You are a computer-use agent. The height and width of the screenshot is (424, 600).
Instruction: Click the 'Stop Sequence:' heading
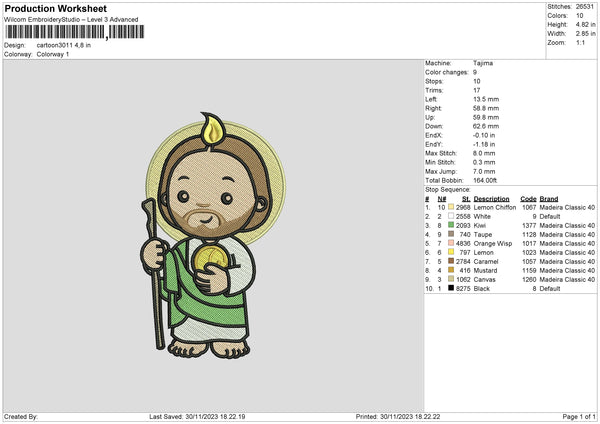click(448, 189)
